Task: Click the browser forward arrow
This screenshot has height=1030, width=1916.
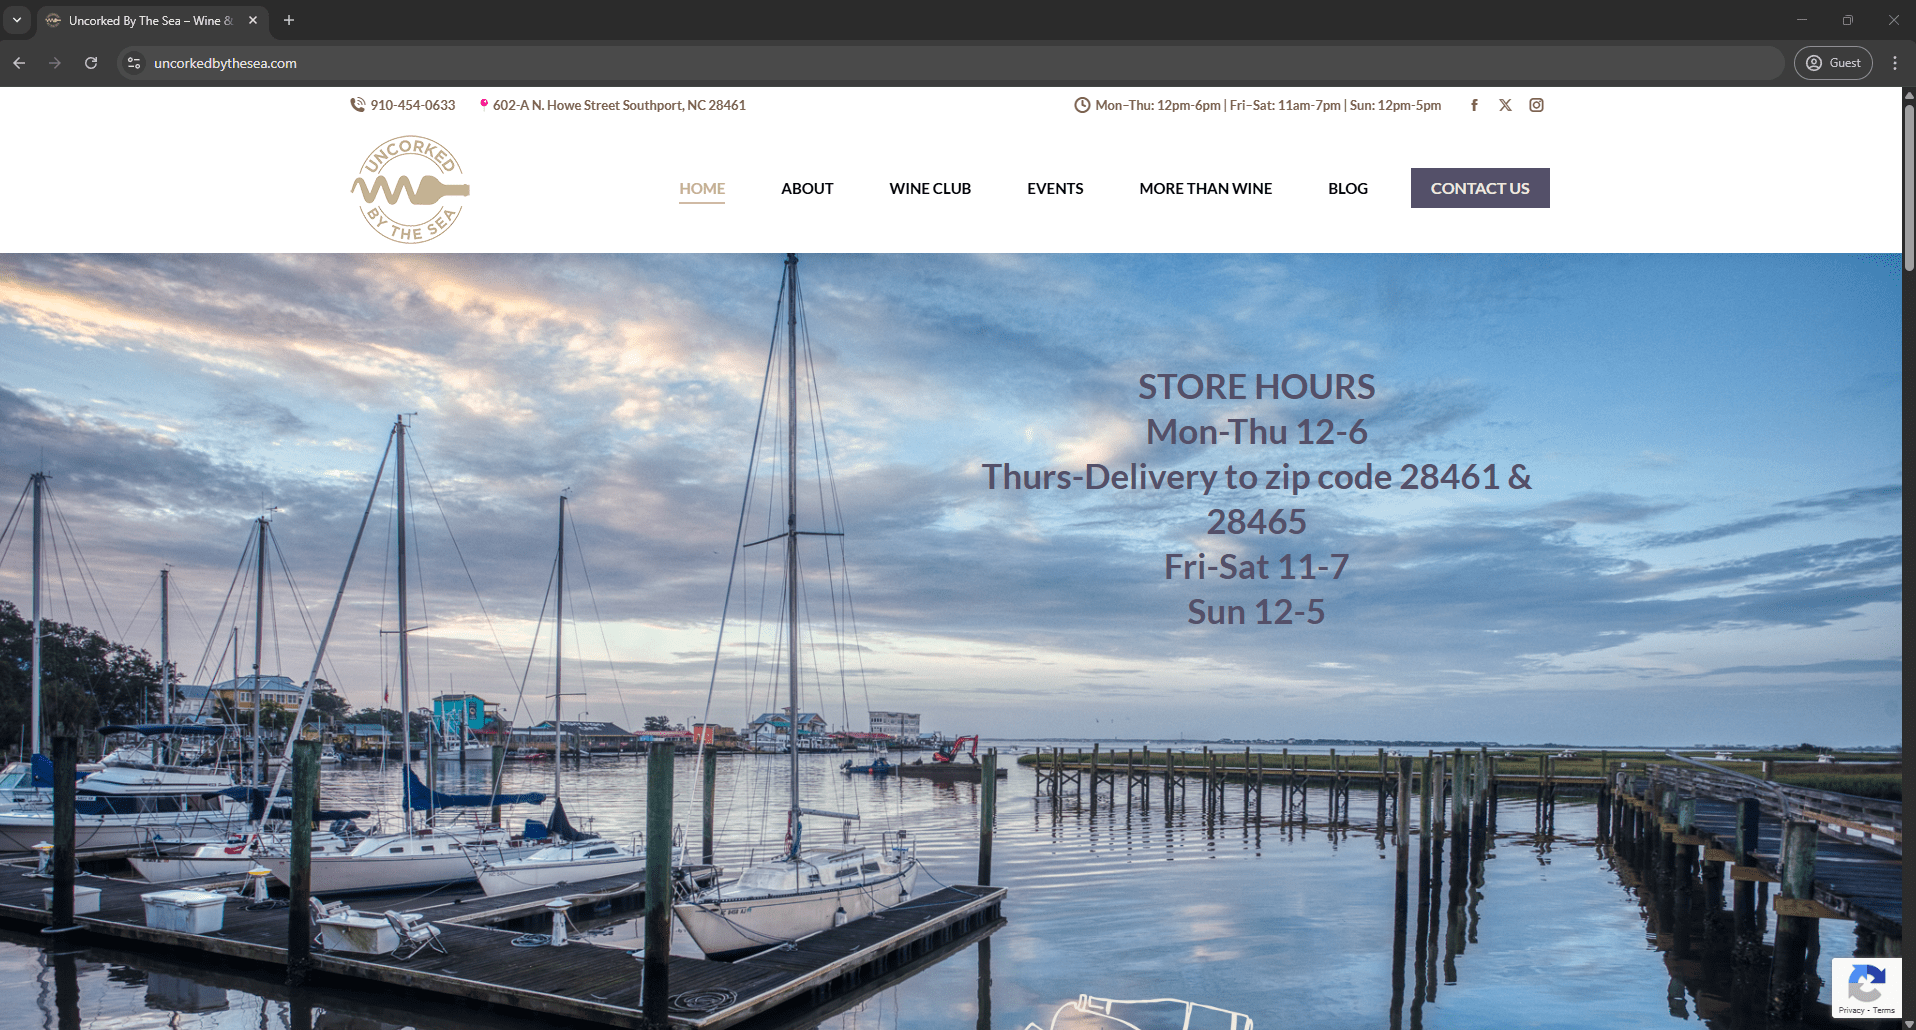Action: [55, 63]
